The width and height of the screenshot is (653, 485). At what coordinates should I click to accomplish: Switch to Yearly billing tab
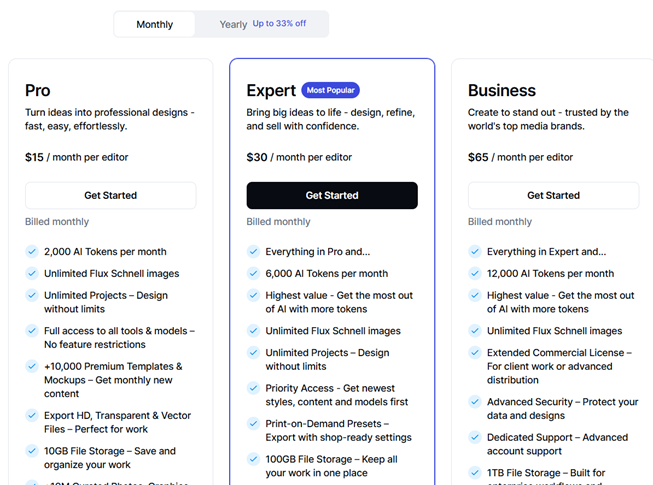click(x=233, y=24)
